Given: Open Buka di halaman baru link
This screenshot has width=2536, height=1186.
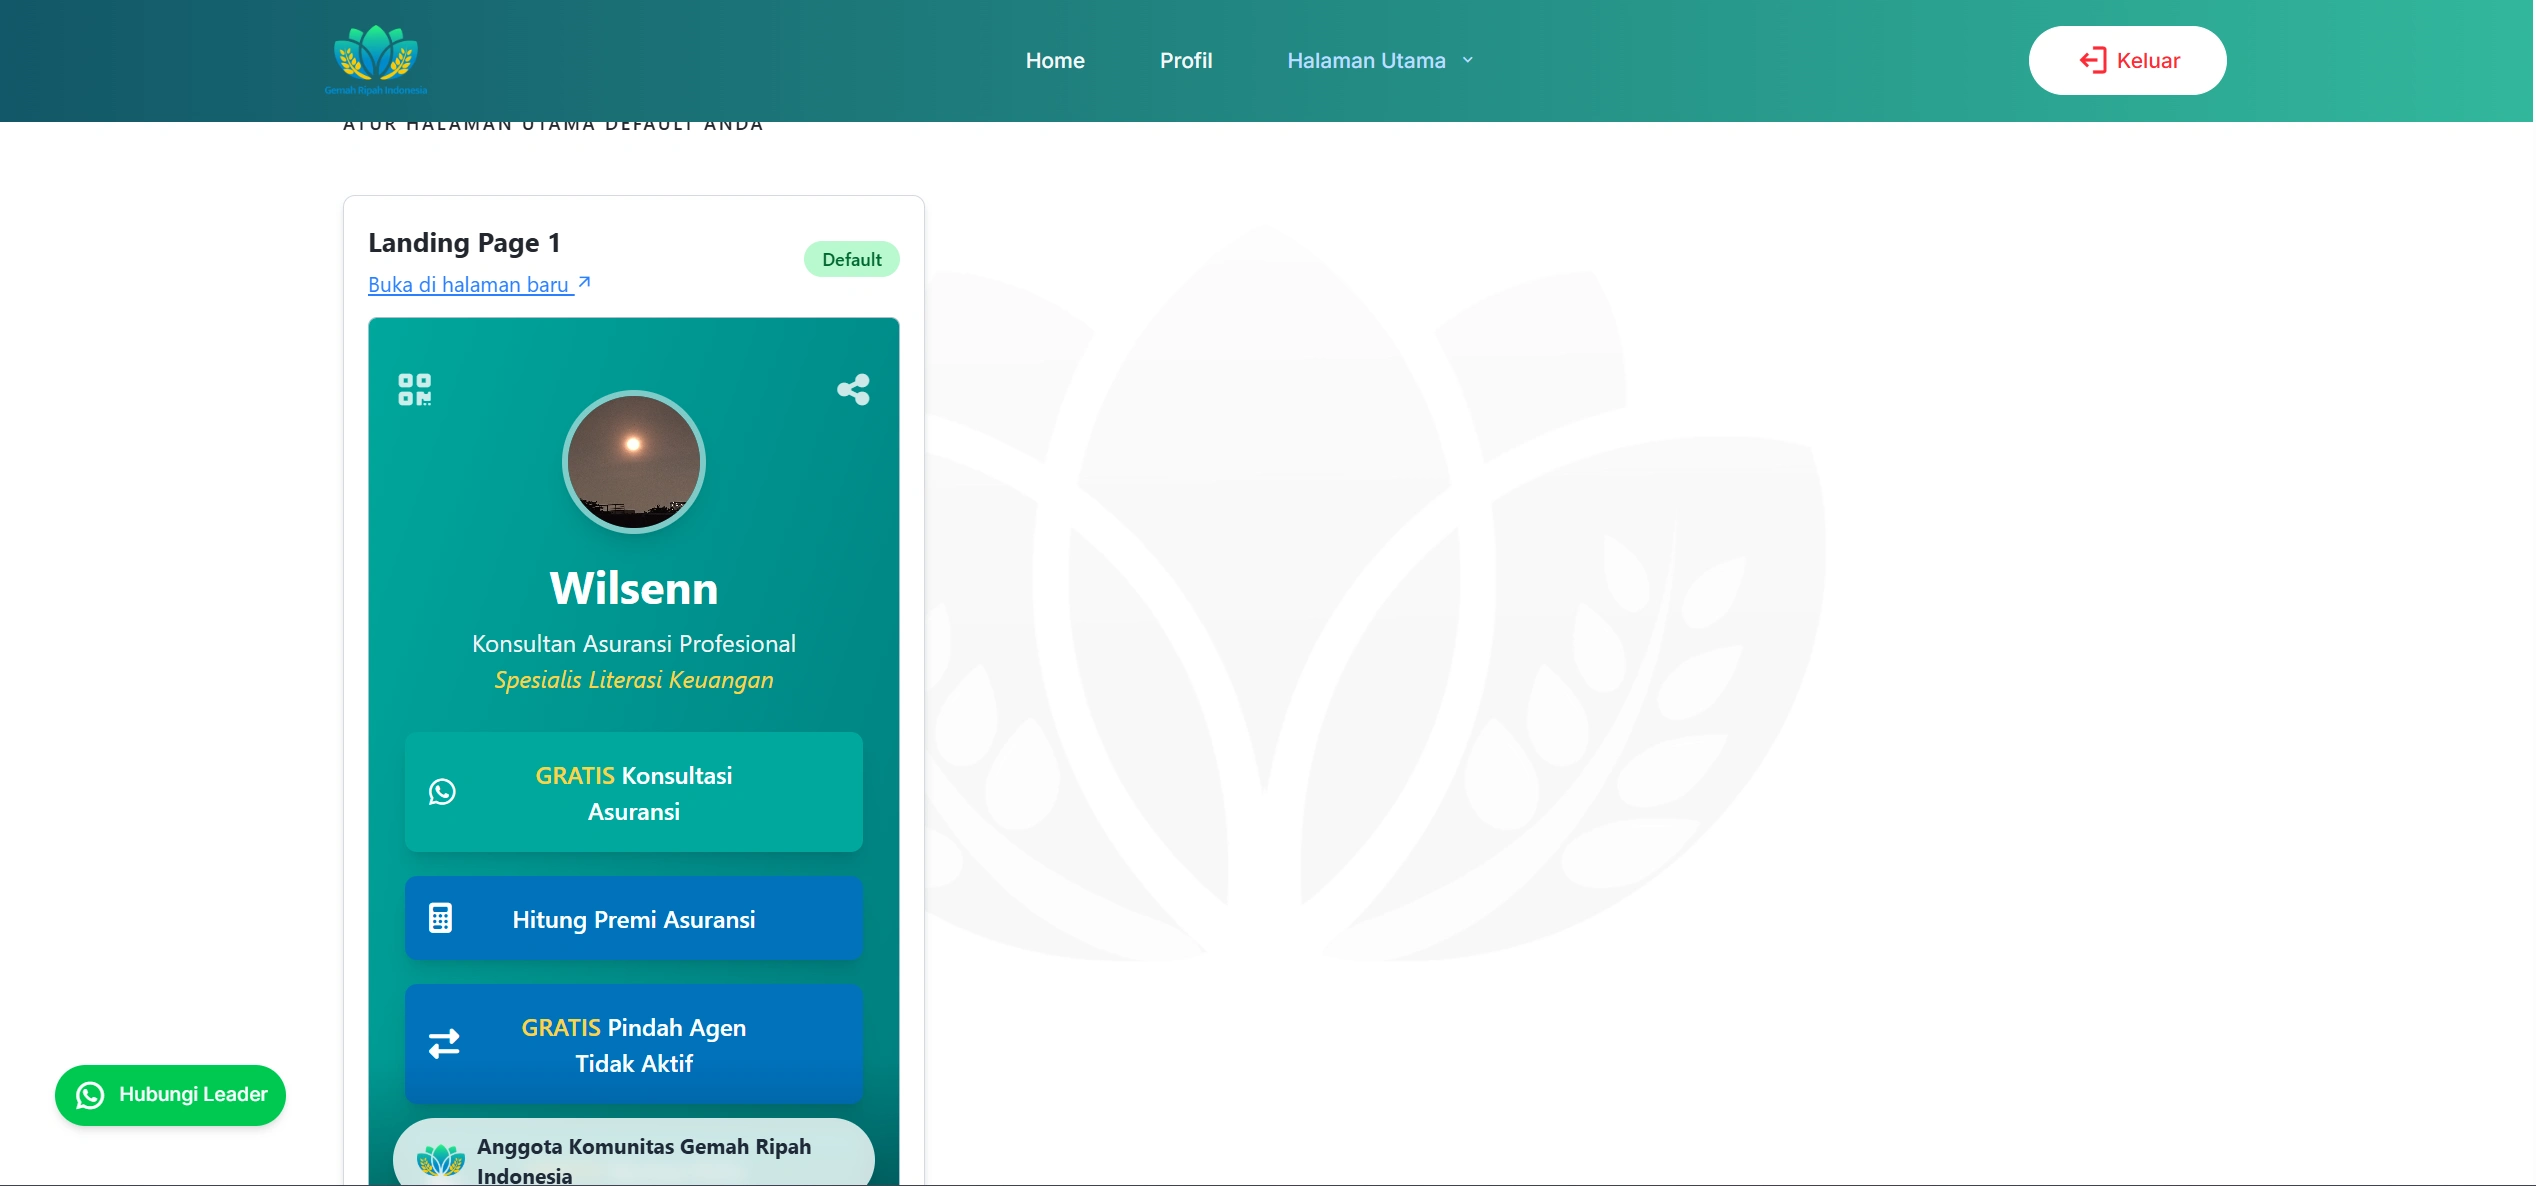Looking at the screenshot, I should point(468,285).
